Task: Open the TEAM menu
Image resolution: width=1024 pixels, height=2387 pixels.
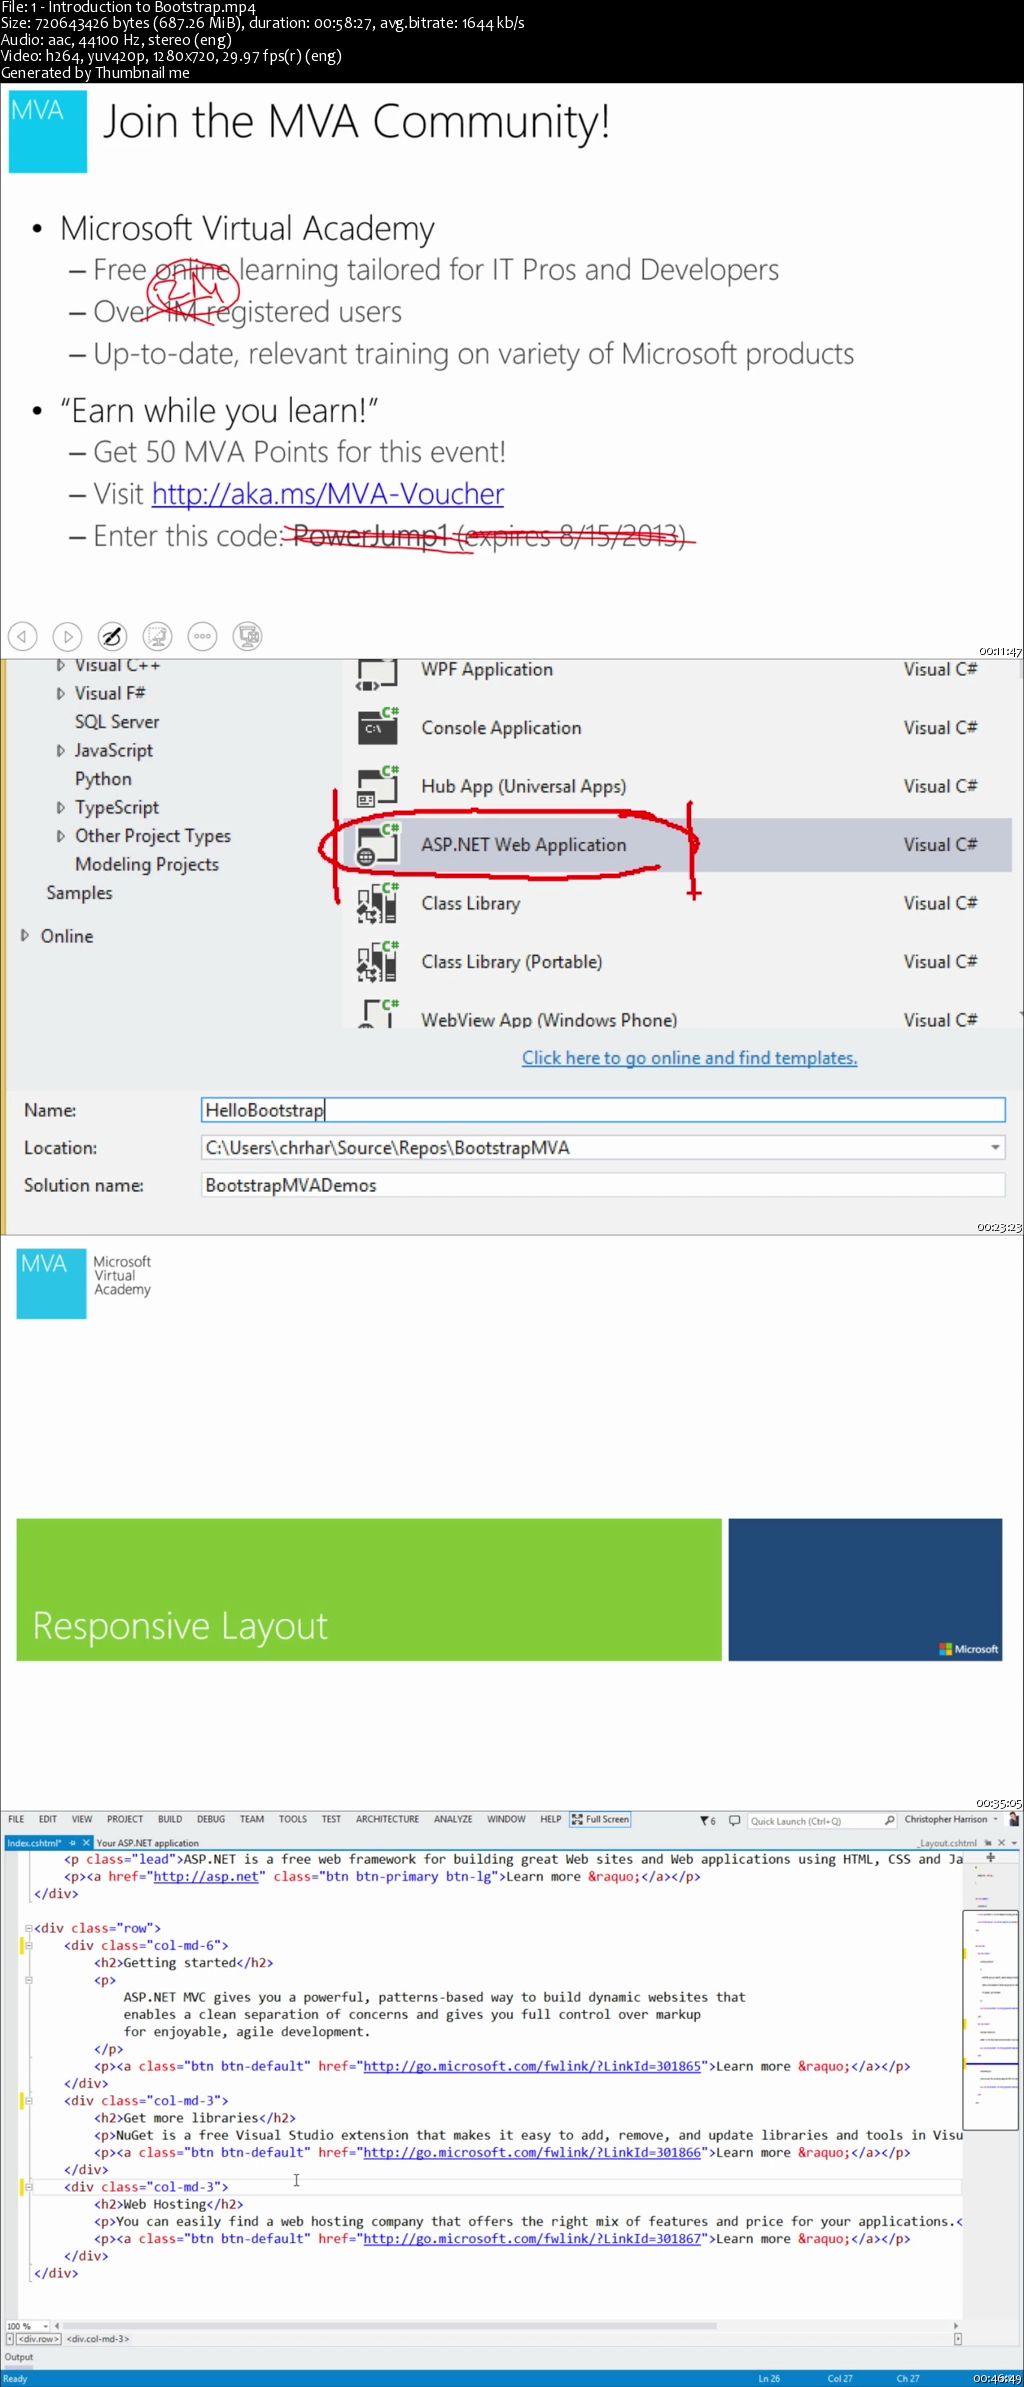Action: (x=252, y=1819)
